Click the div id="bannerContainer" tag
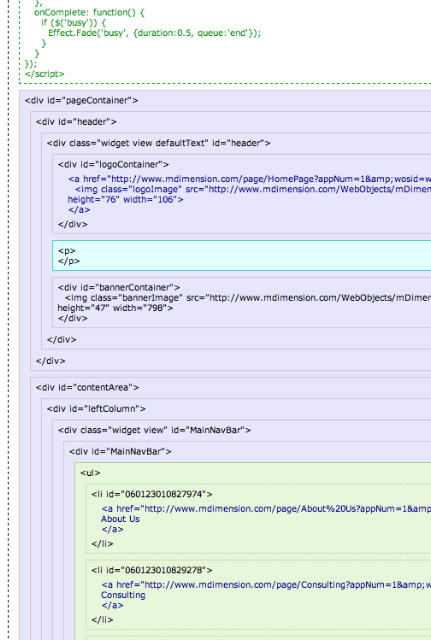 119,287
